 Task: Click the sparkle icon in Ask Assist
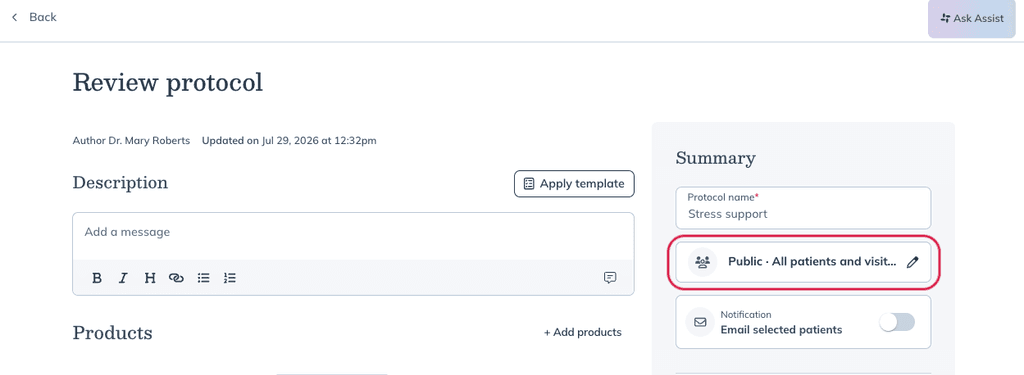pos(945,18)
